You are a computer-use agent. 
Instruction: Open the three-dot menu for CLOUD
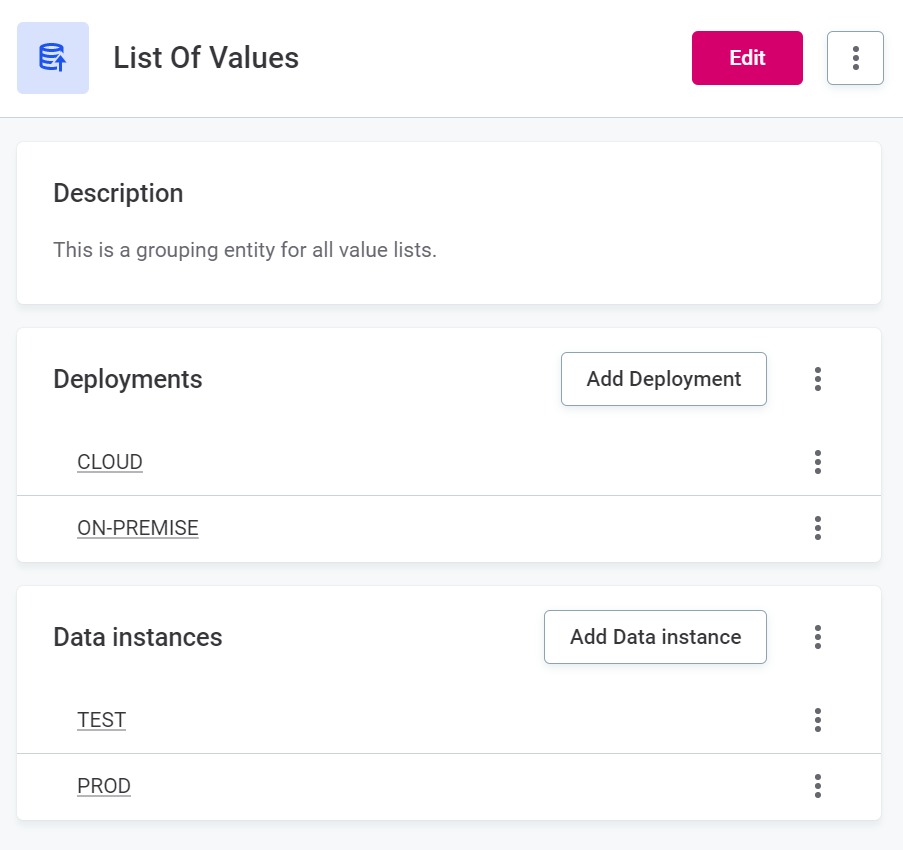click(x=817, y=462)
